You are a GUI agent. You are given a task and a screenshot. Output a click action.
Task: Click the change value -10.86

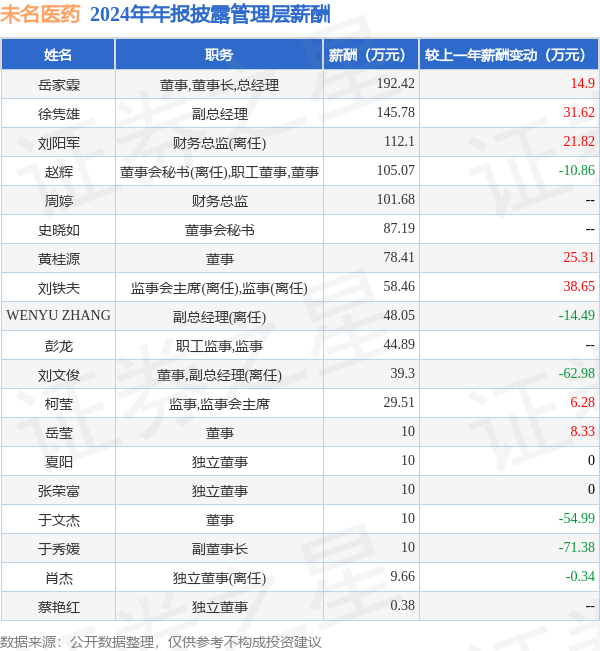(576, 170)
